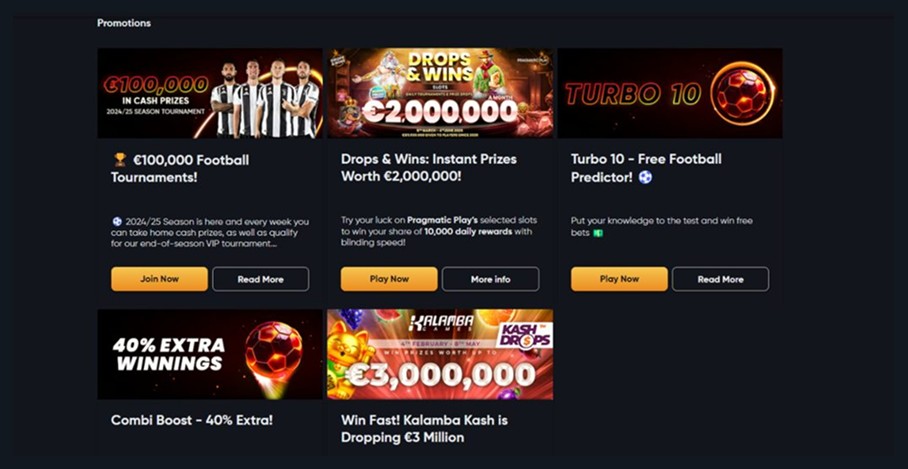
Task: Click the Kash Drops logo in Kalamba banner
Action: pyautogui.click(x=524, y=336)
